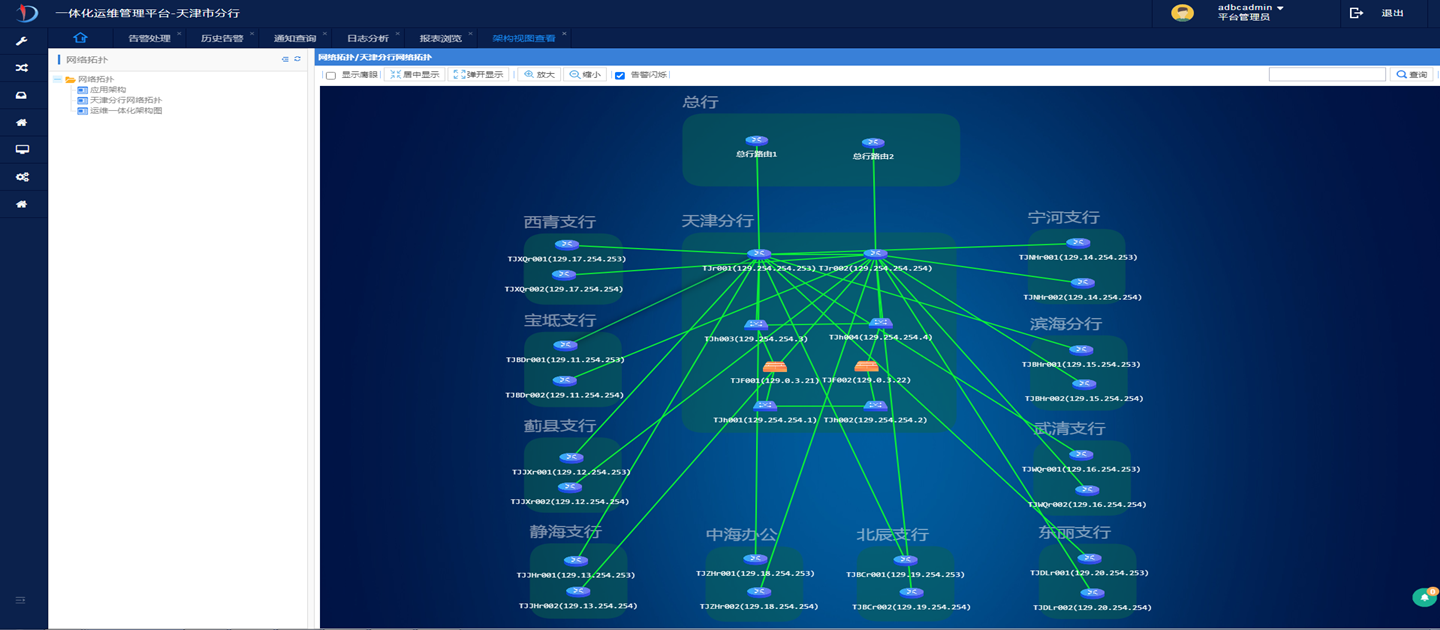This screenshot has width=1440, height=630.
Task: Collapse the 网络拓扑 side panel icon
Action: click(x=285, y=59)
